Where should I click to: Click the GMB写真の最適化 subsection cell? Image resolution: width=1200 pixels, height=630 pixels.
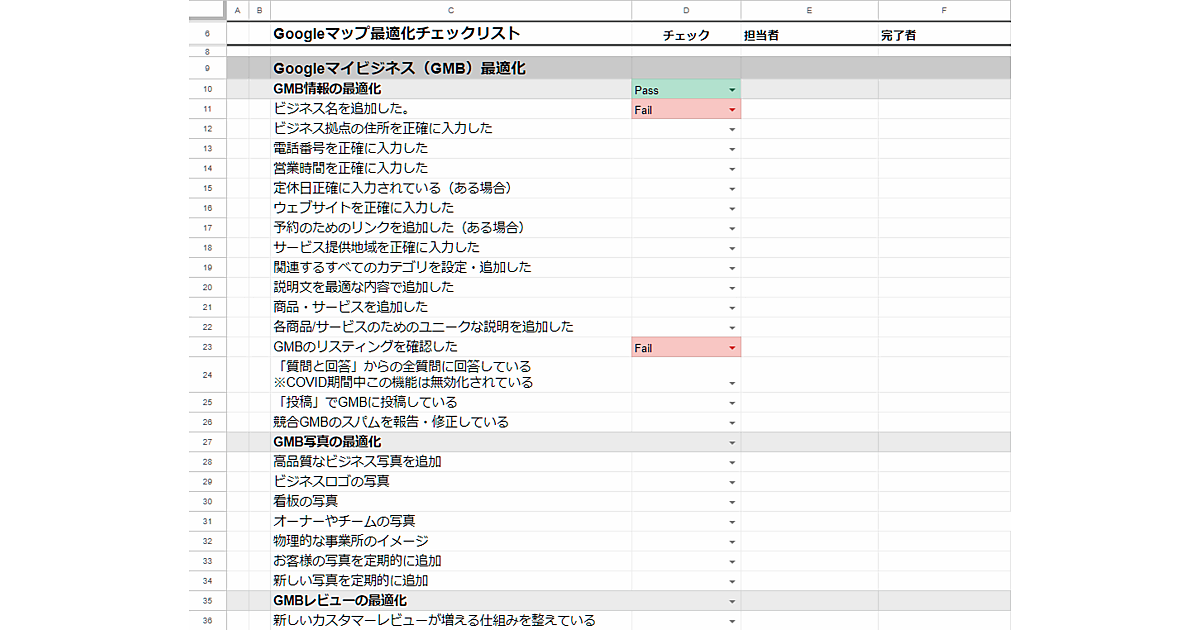tap(451, 442)
